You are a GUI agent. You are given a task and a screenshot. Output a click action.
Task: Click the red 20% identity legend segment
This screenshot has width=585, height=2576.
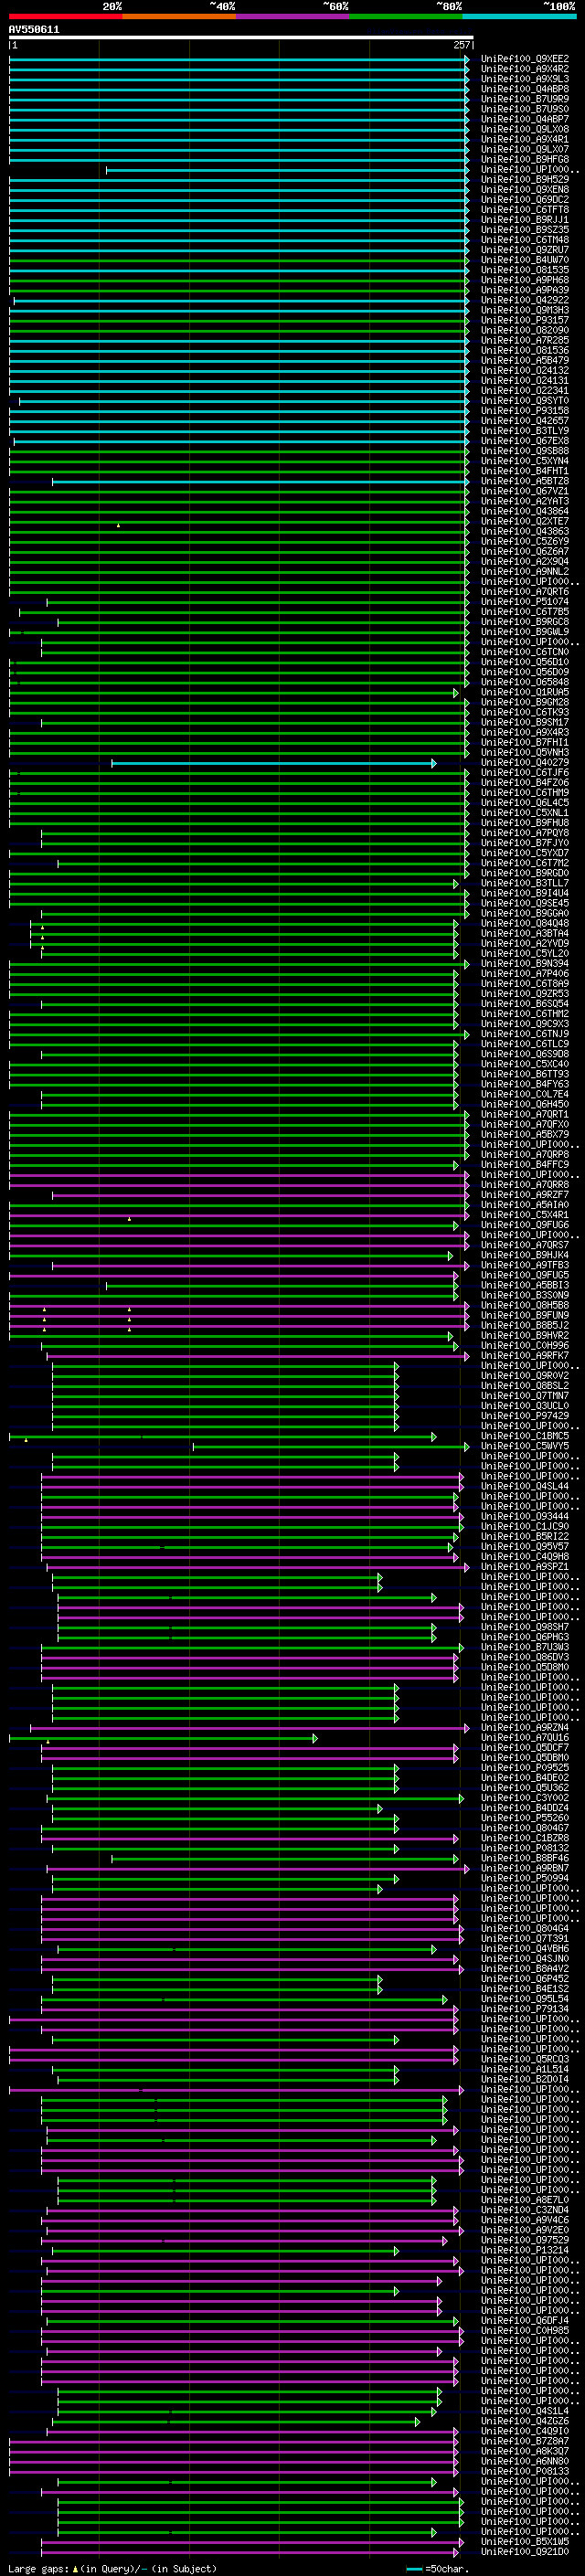65,16
